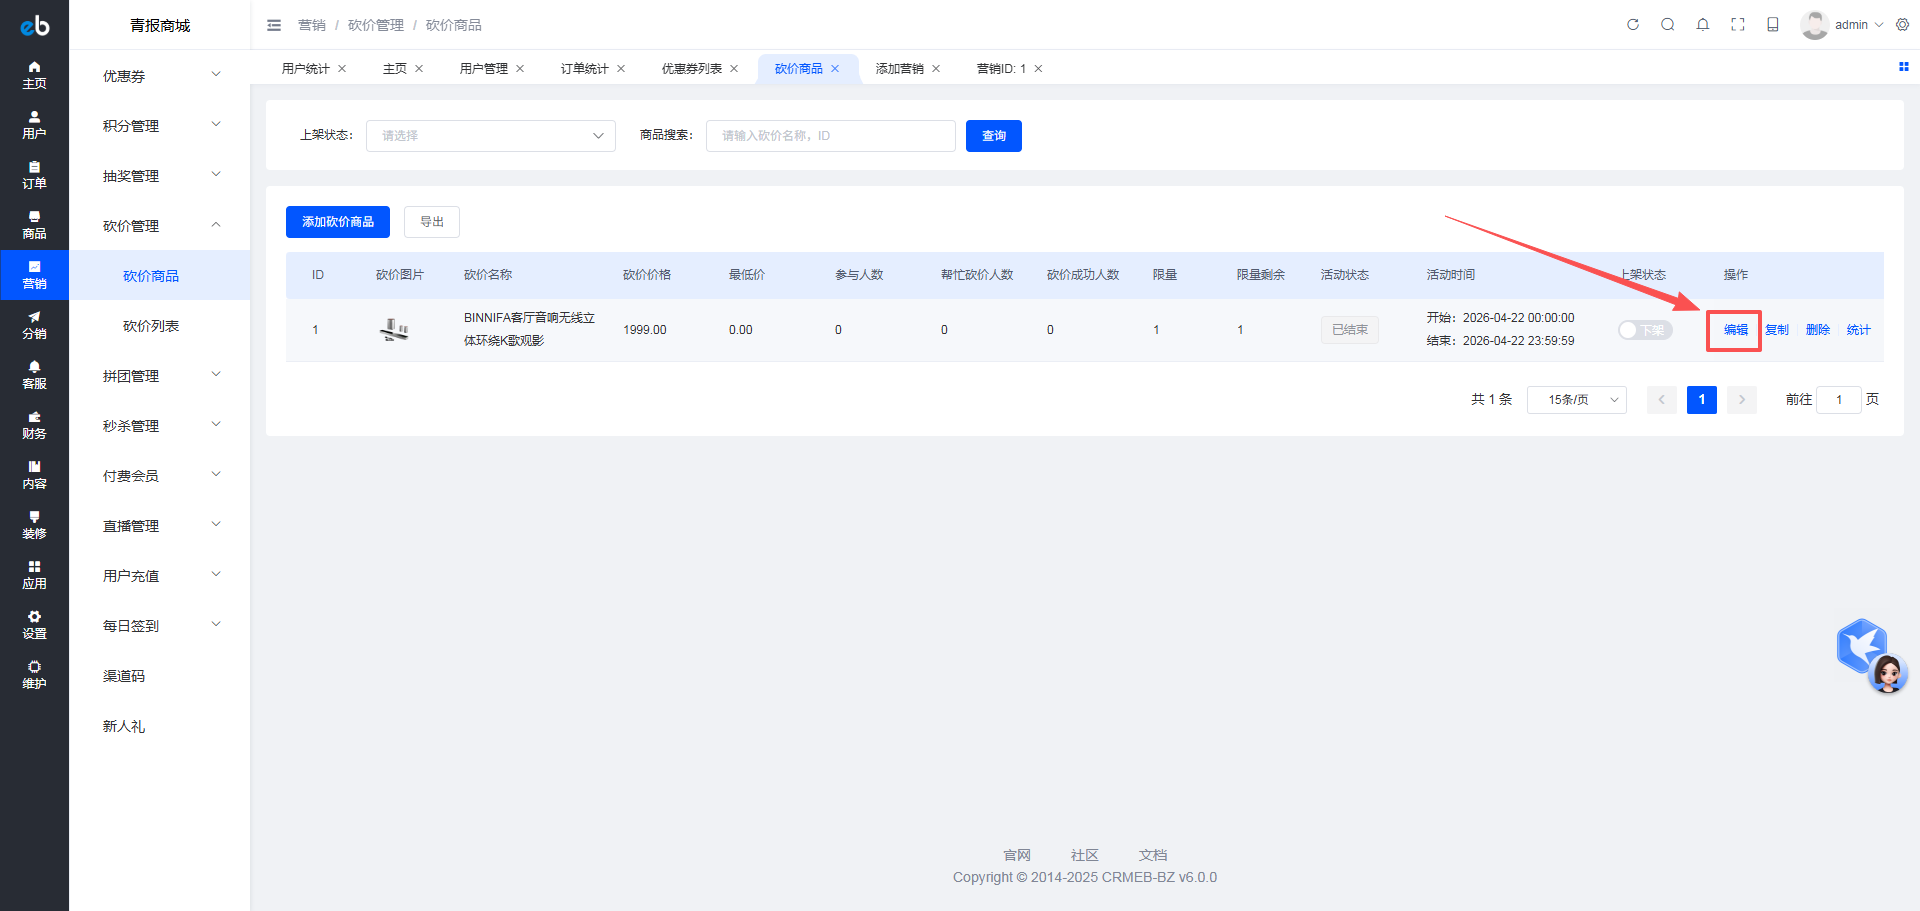Click the refresh icon in top bar
The height and width of the screenshot is (911, 1920).
click(1633, 25)
